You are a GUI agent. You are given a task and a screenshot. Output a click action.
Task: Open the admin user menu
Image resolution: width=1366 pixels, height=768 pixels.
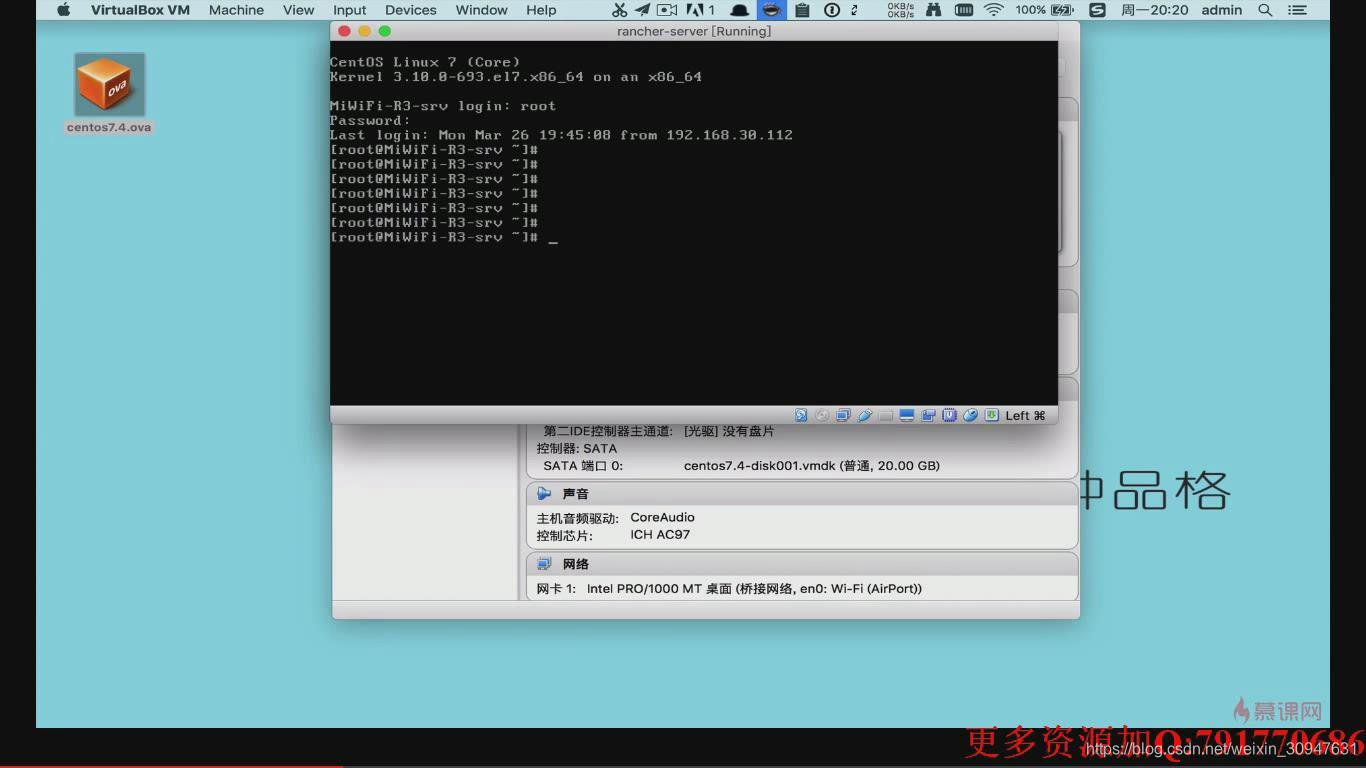(x=1221, y=10)
